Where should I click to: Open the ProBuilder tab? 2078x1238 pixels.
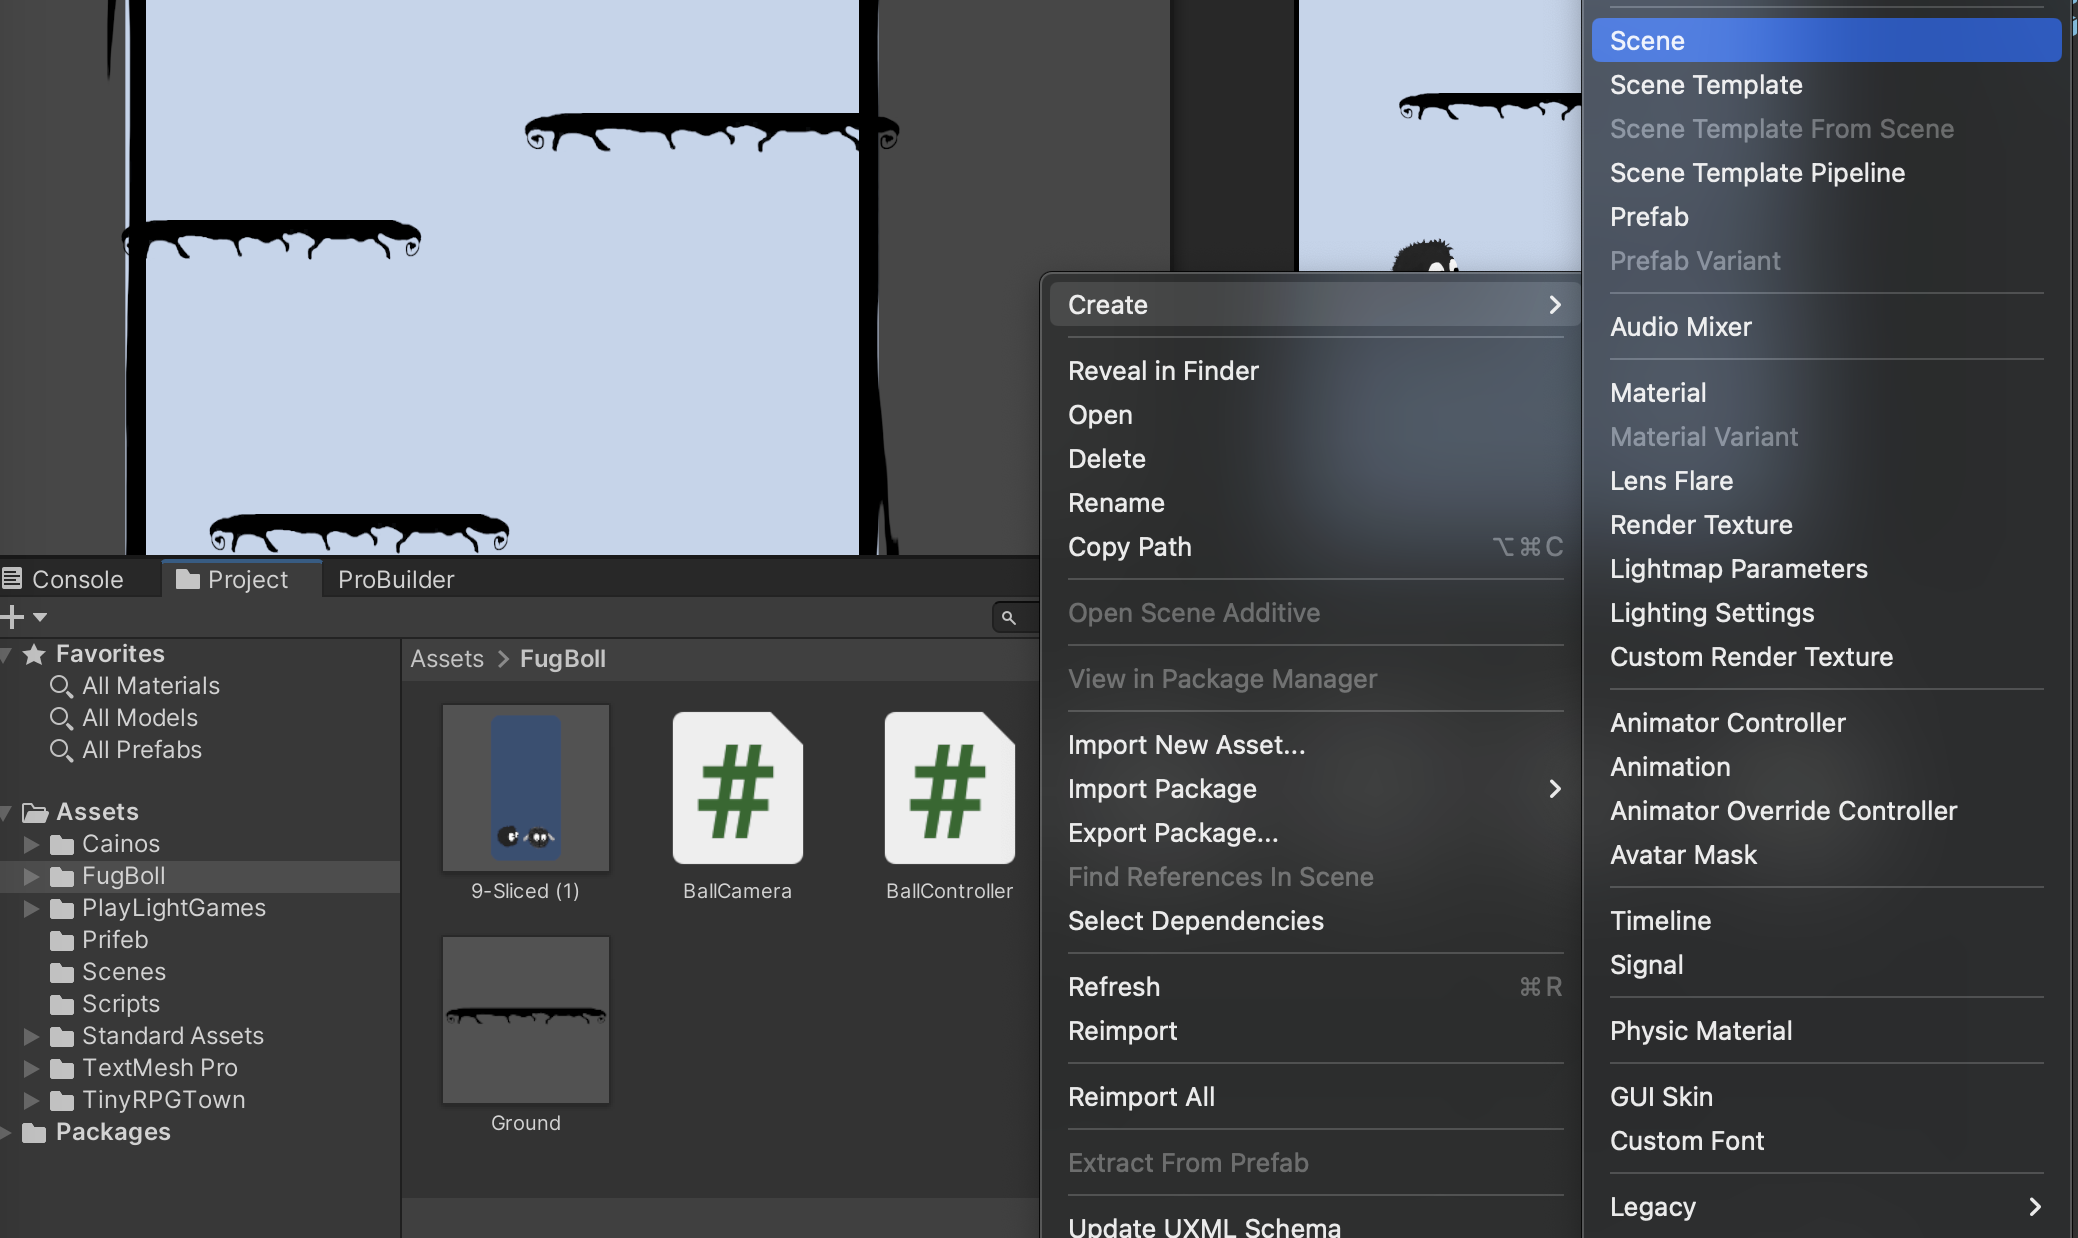pyautogui.click(x=395, y=580)
